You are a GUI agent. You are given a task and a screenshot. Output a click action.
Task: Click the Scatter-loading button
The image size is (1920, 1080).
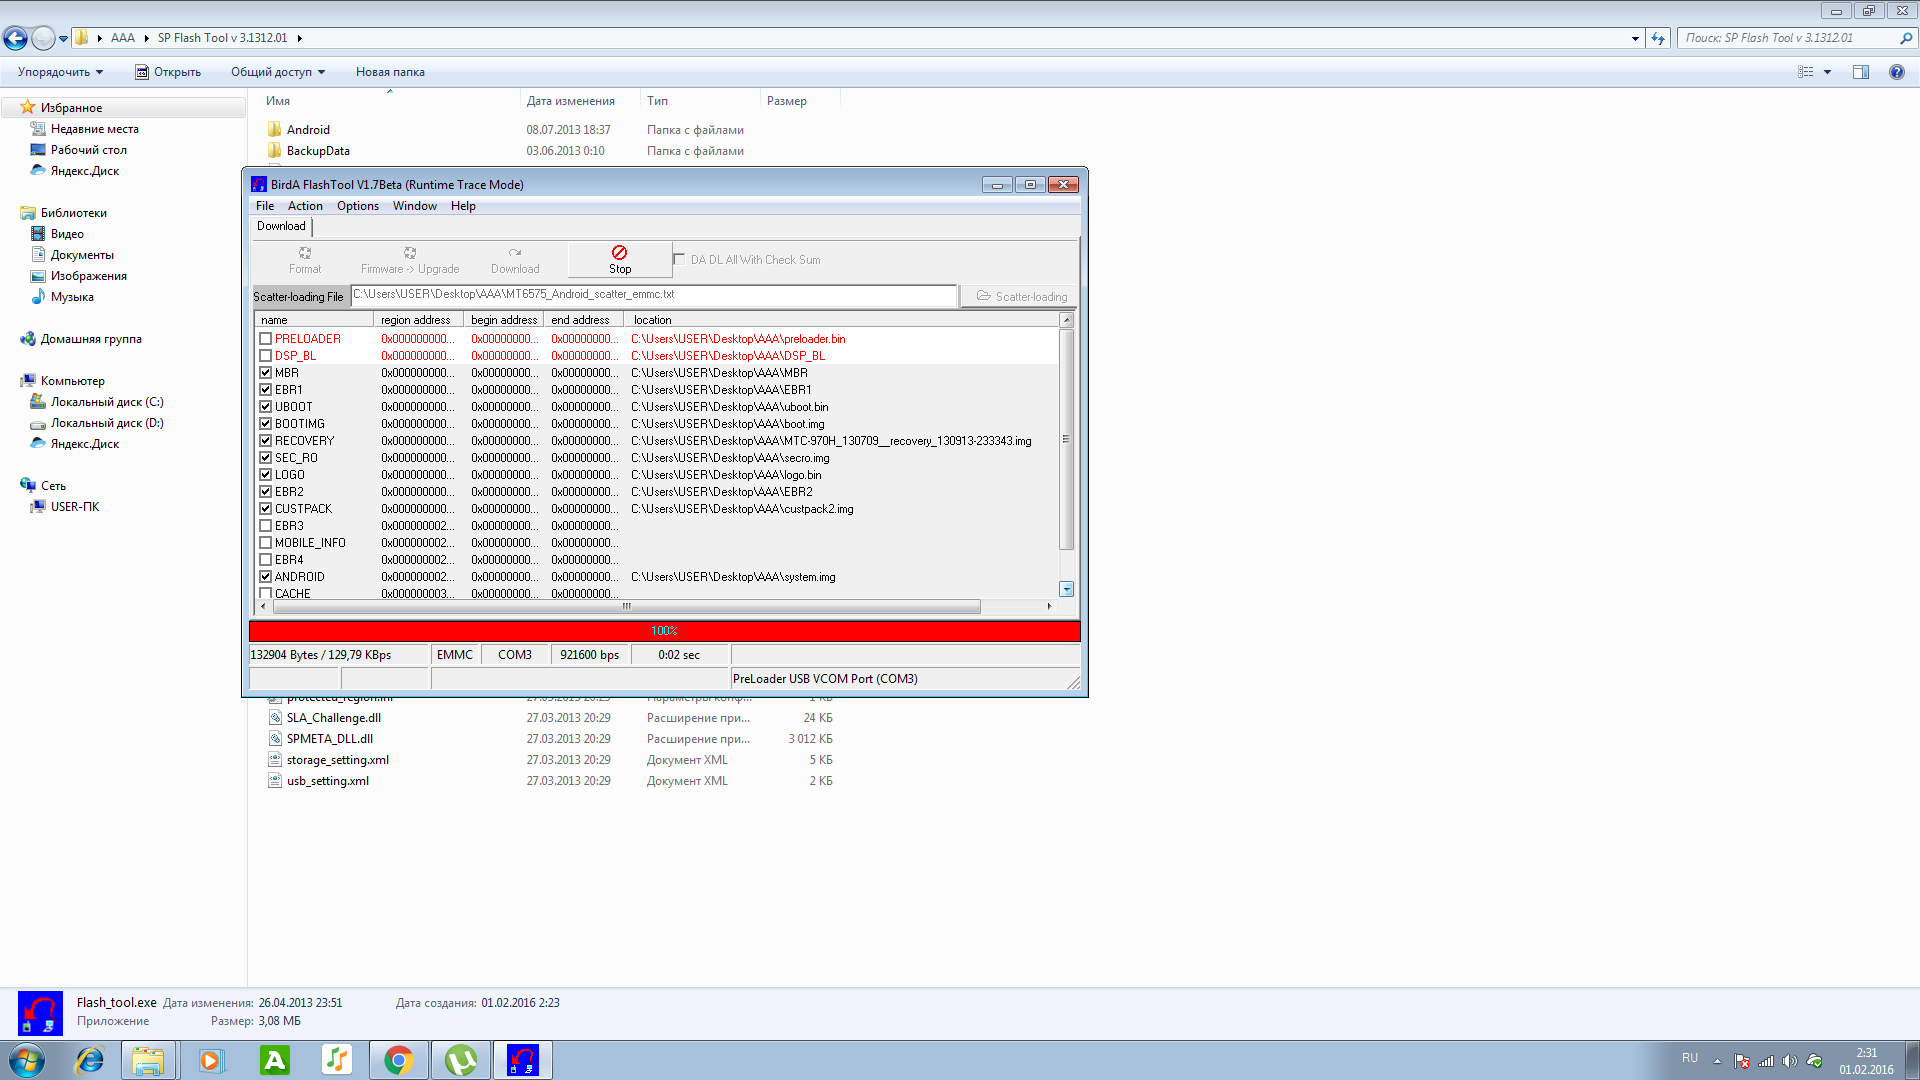[x=1021, y=297]
